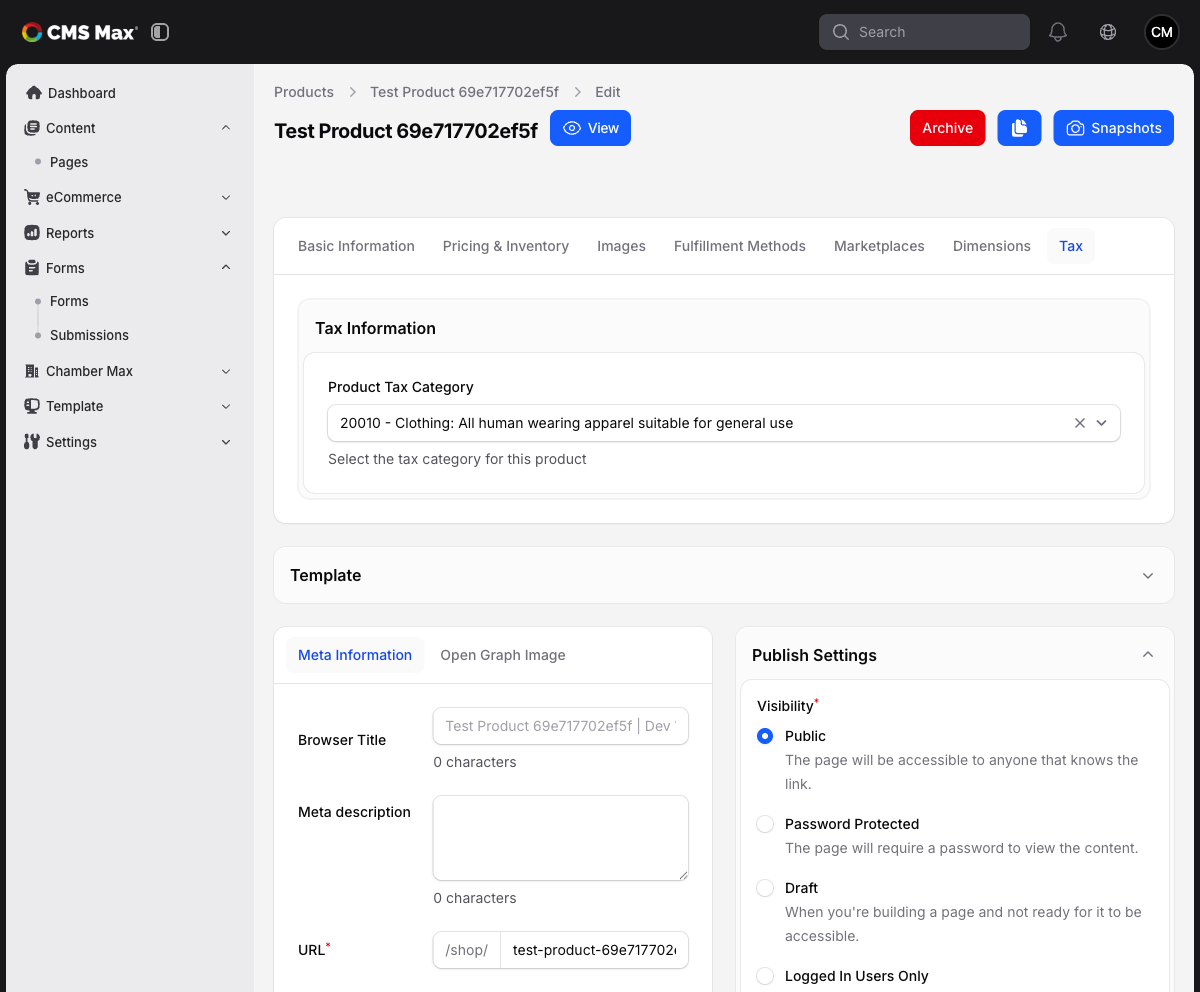Open the Open Graph Image tab
Screen dimensions: 1200x992
pyautogui.click(x=503, y=655)
